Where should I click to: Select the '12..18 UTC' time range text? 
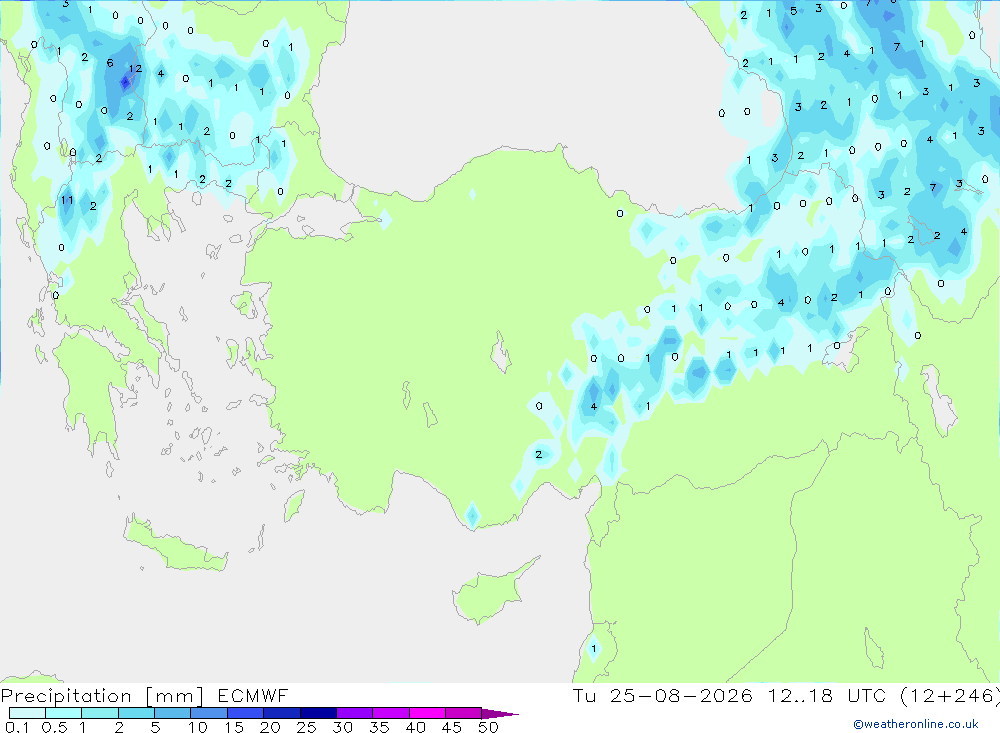point(827,695)
